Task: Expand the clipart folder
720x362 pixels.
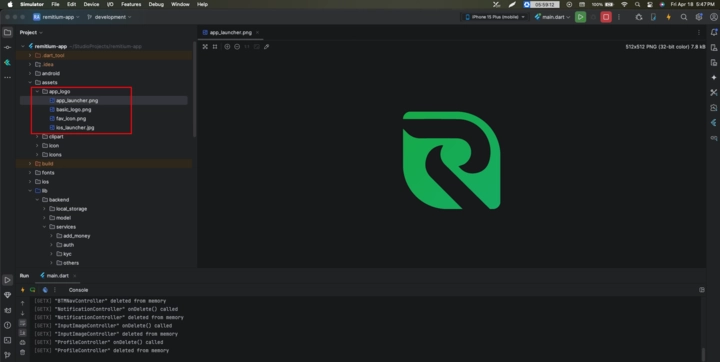Action: click(x=37, y=137)
